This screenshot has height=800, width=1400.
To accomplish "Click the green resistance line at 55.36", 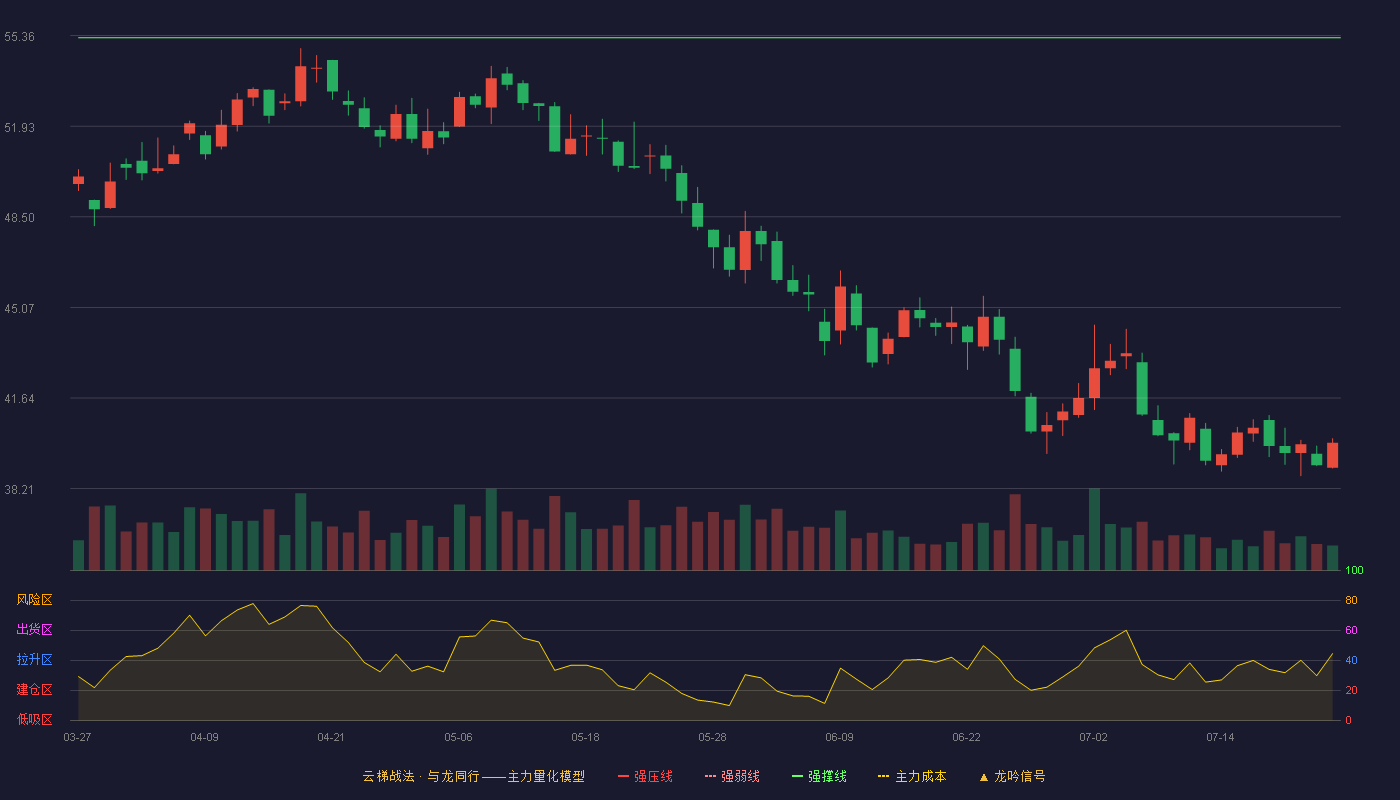I will pos(709,37).
